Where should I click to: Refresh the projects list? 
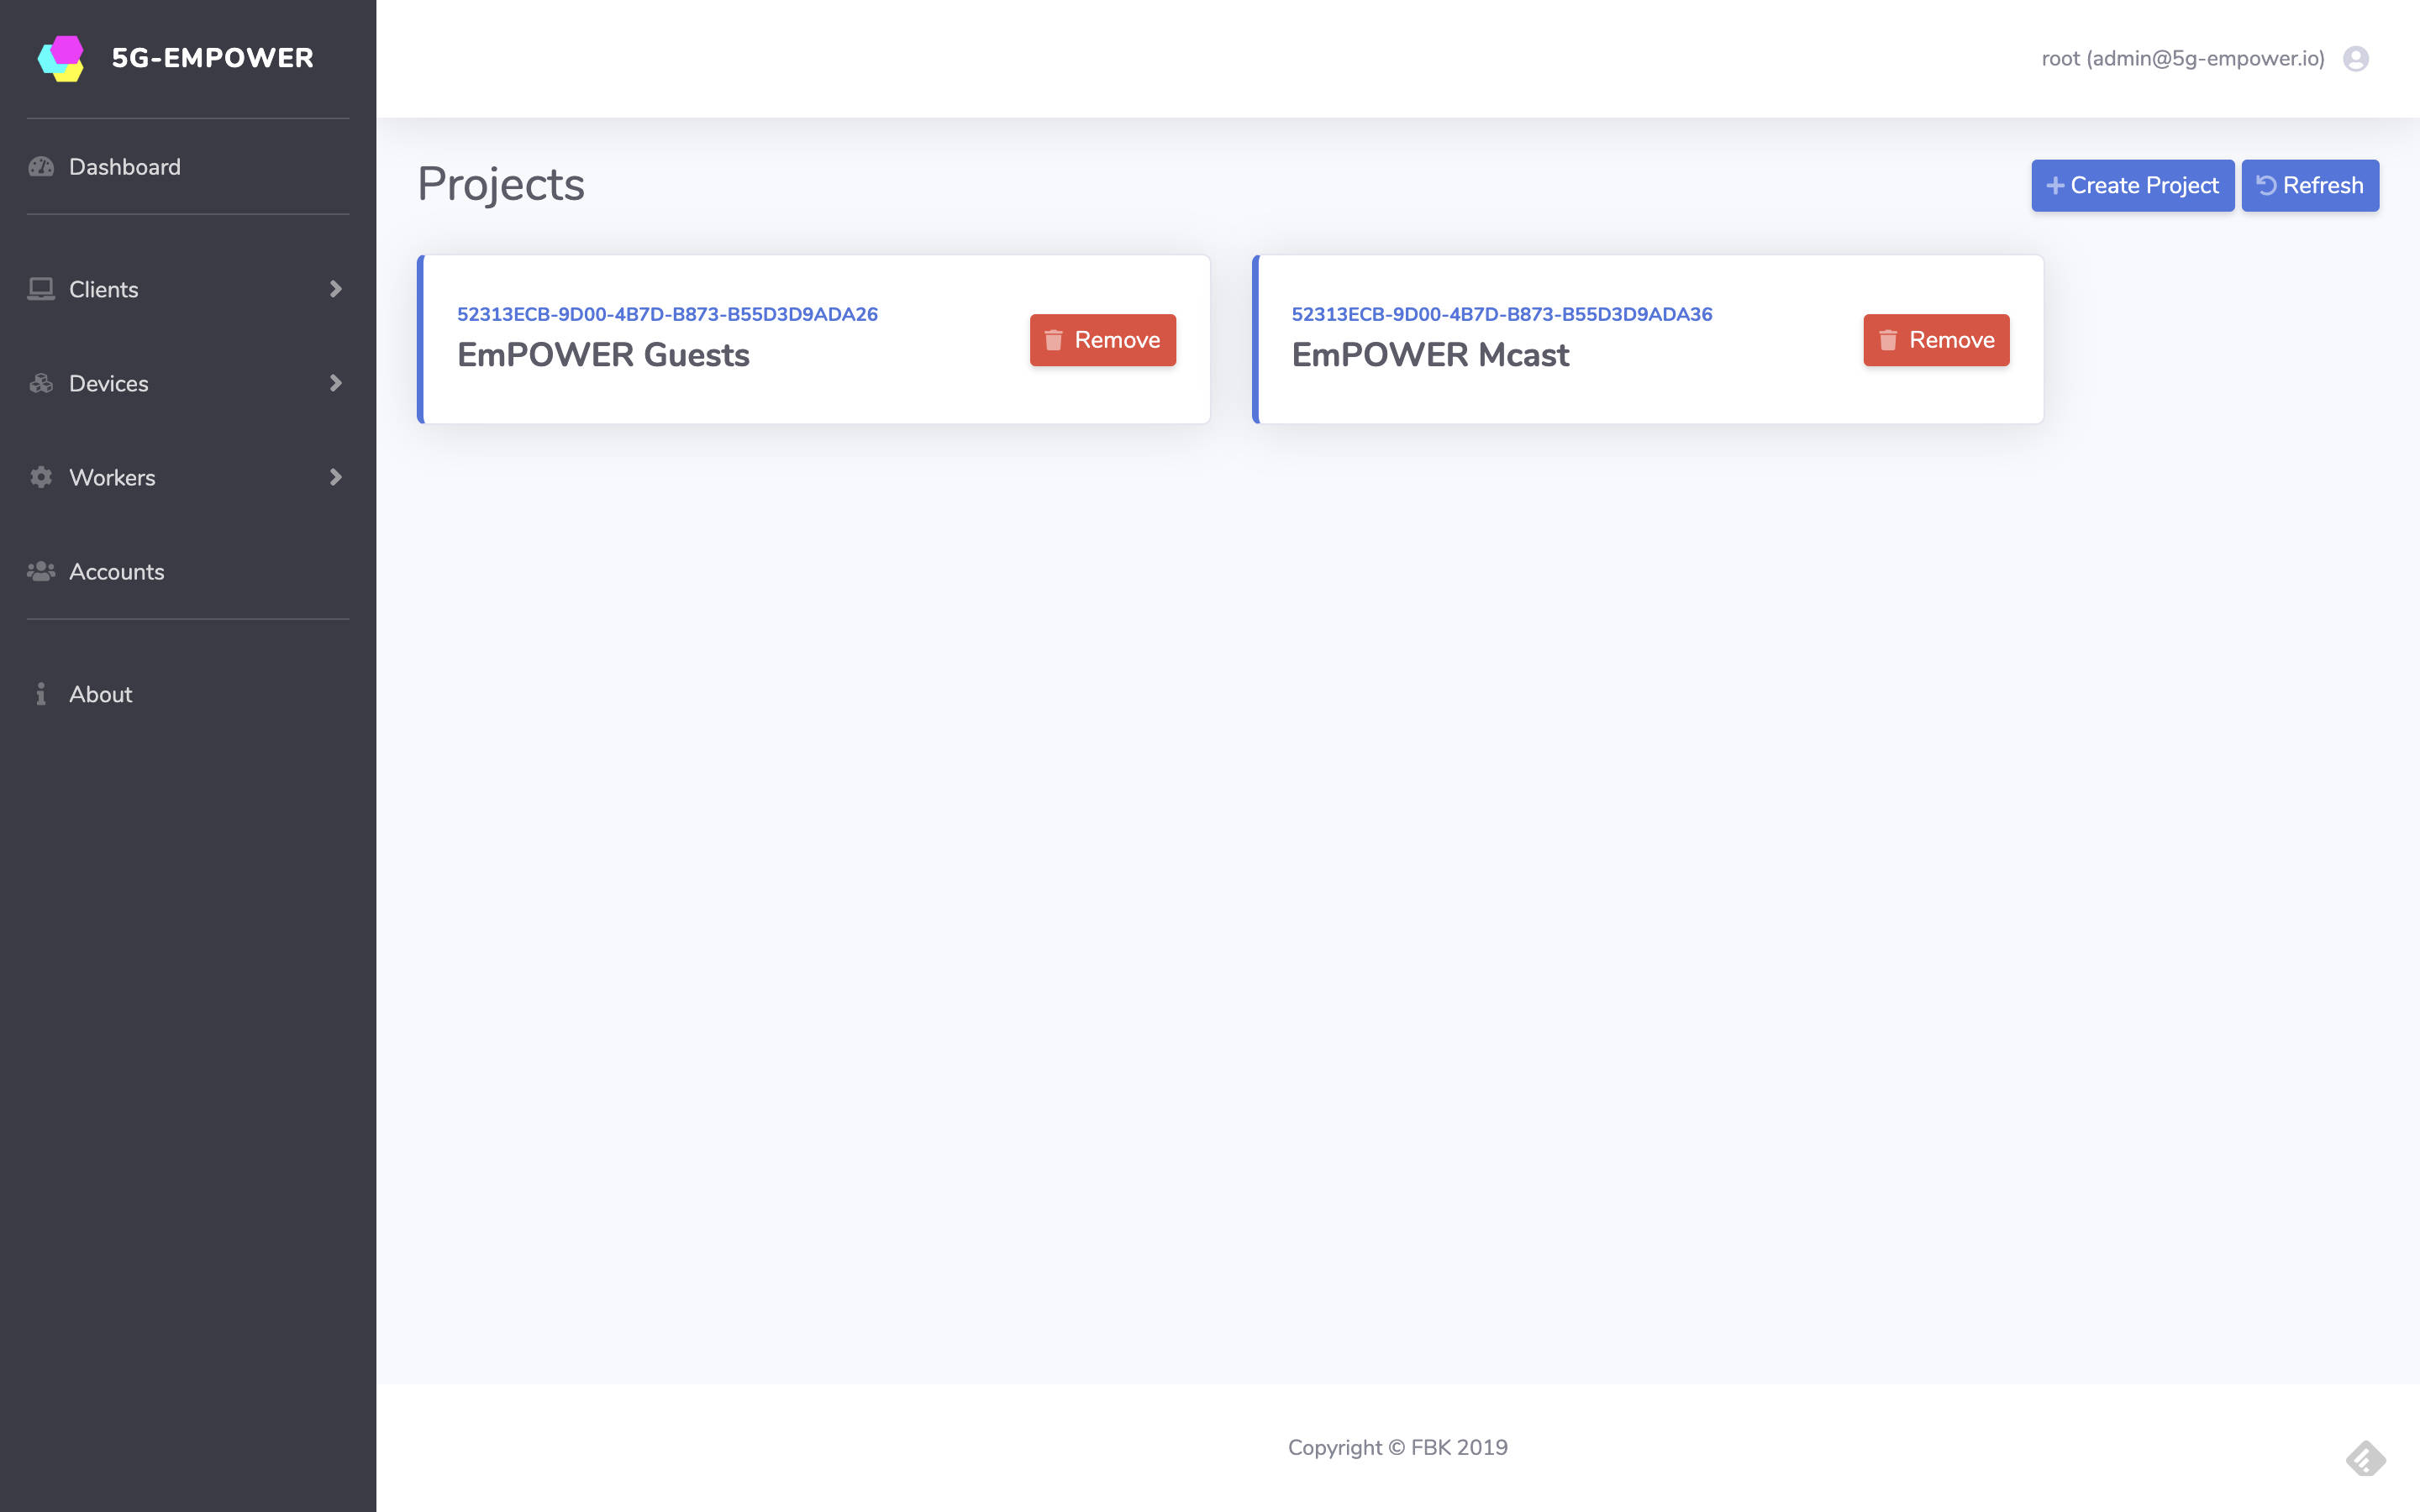pos(2309,186)
